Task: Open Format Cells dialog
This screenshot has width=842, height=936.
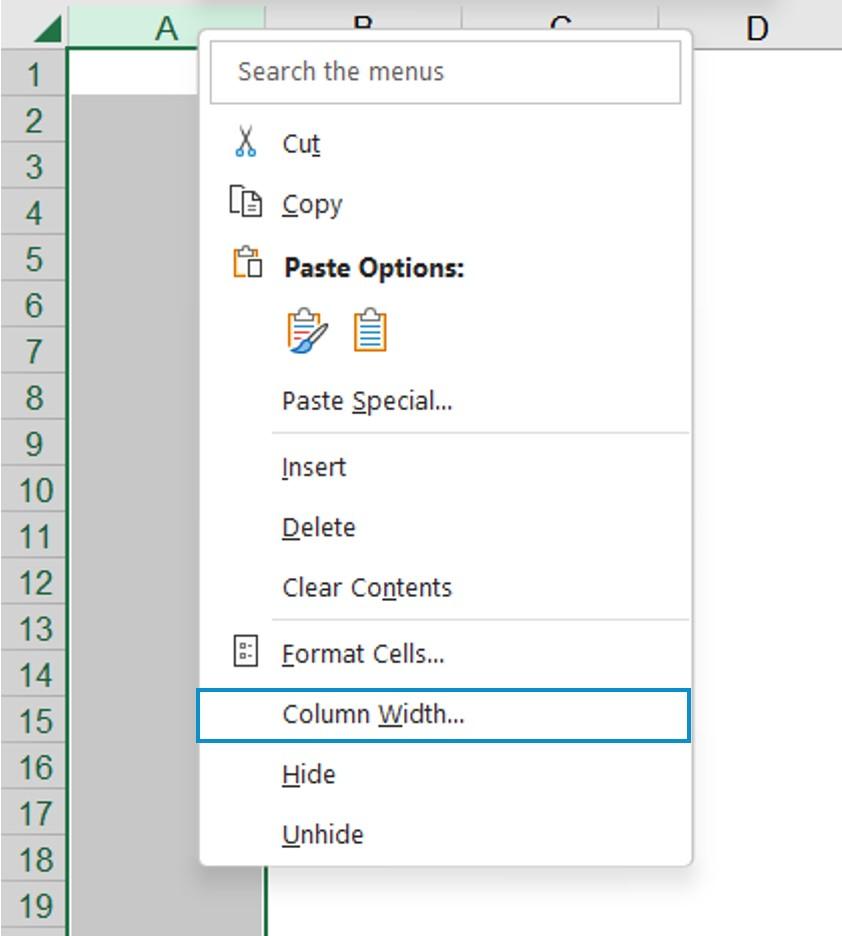Action: (x=445, y=654)
